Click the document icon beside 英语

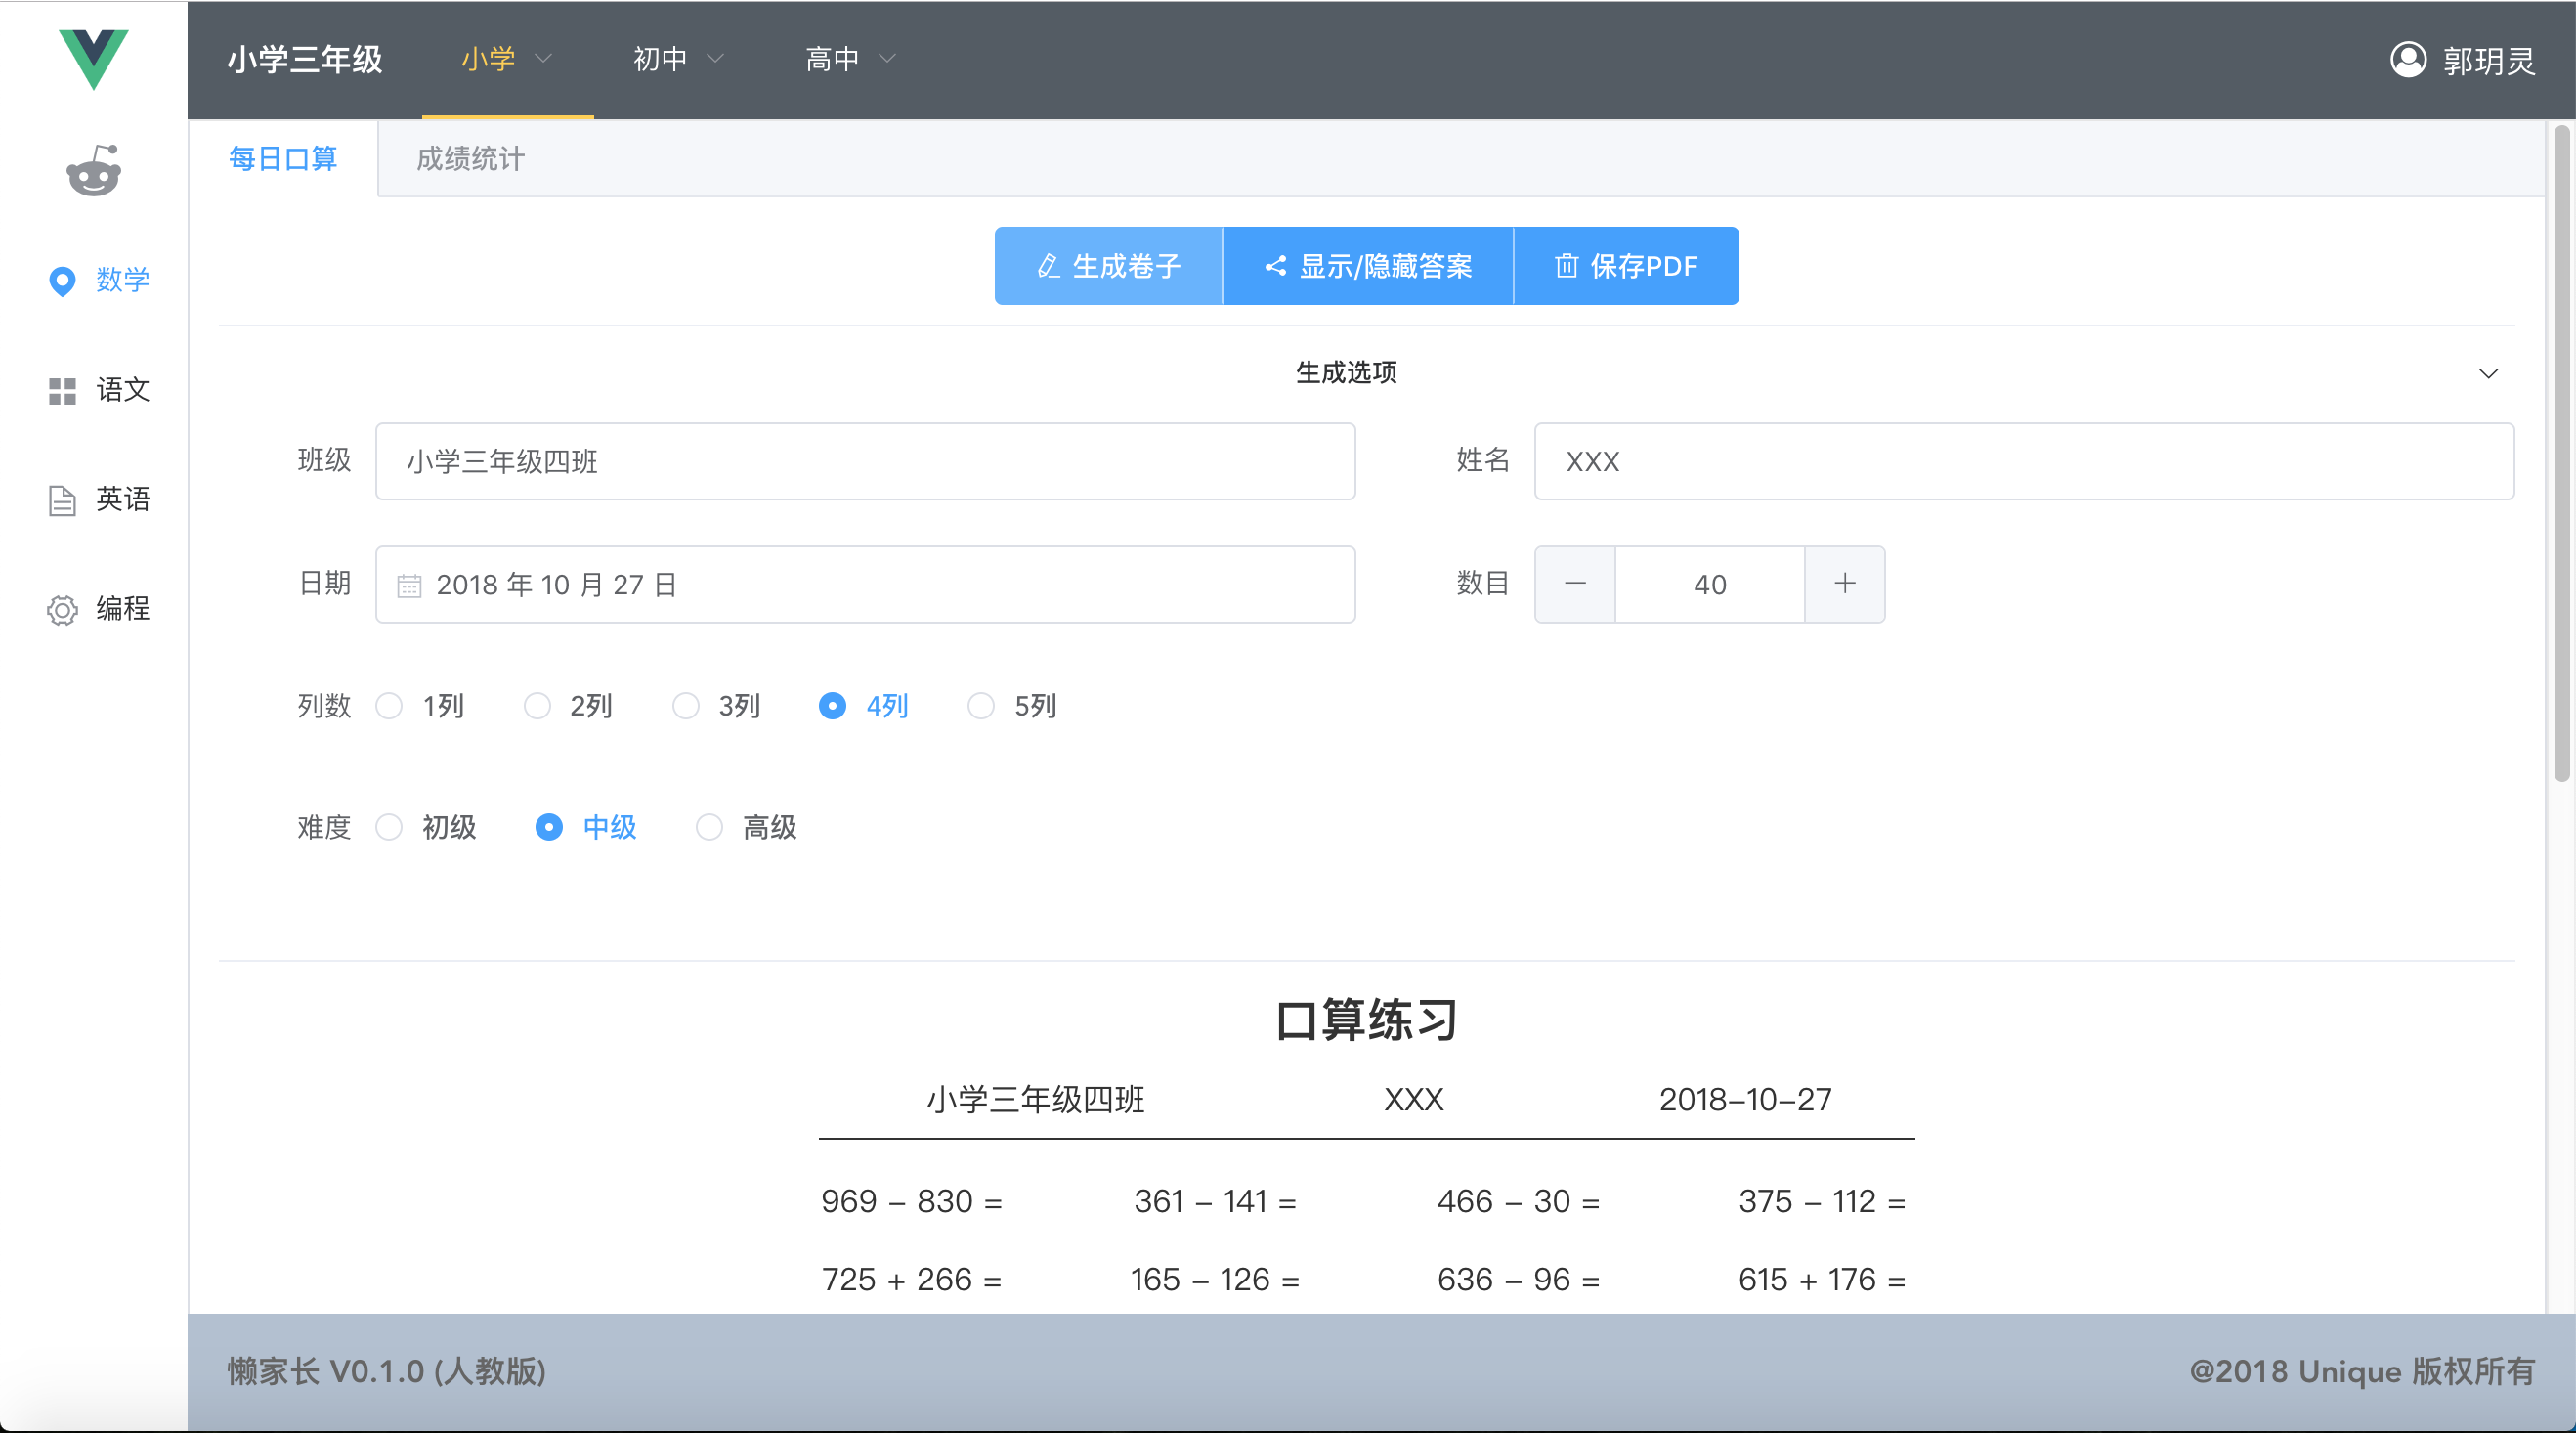click(62, 500)
